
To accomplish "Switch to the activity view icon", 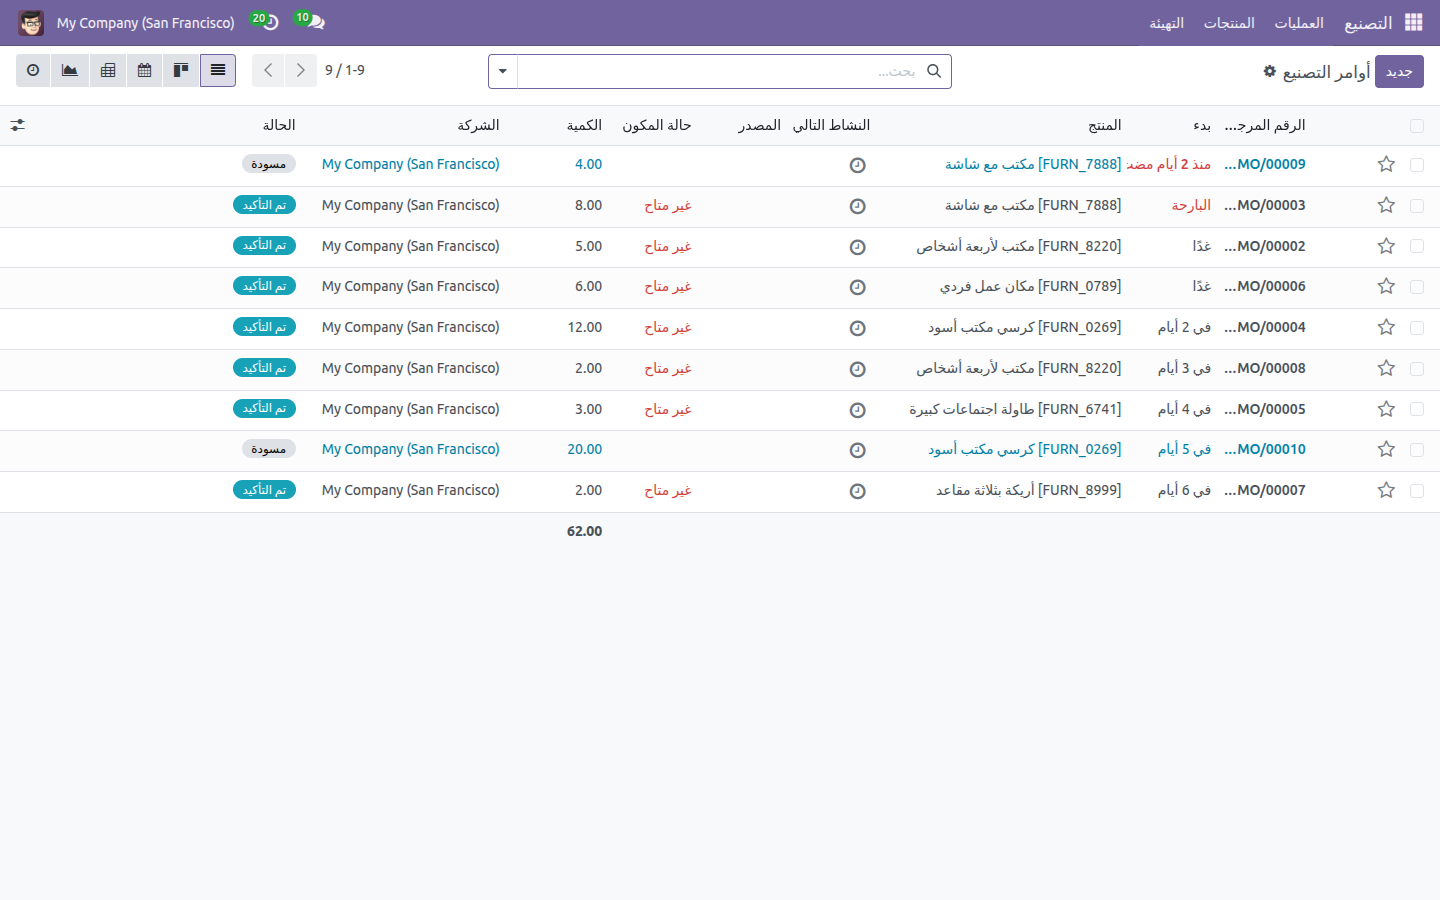I will pyautogui.click(x=33, y=71).
